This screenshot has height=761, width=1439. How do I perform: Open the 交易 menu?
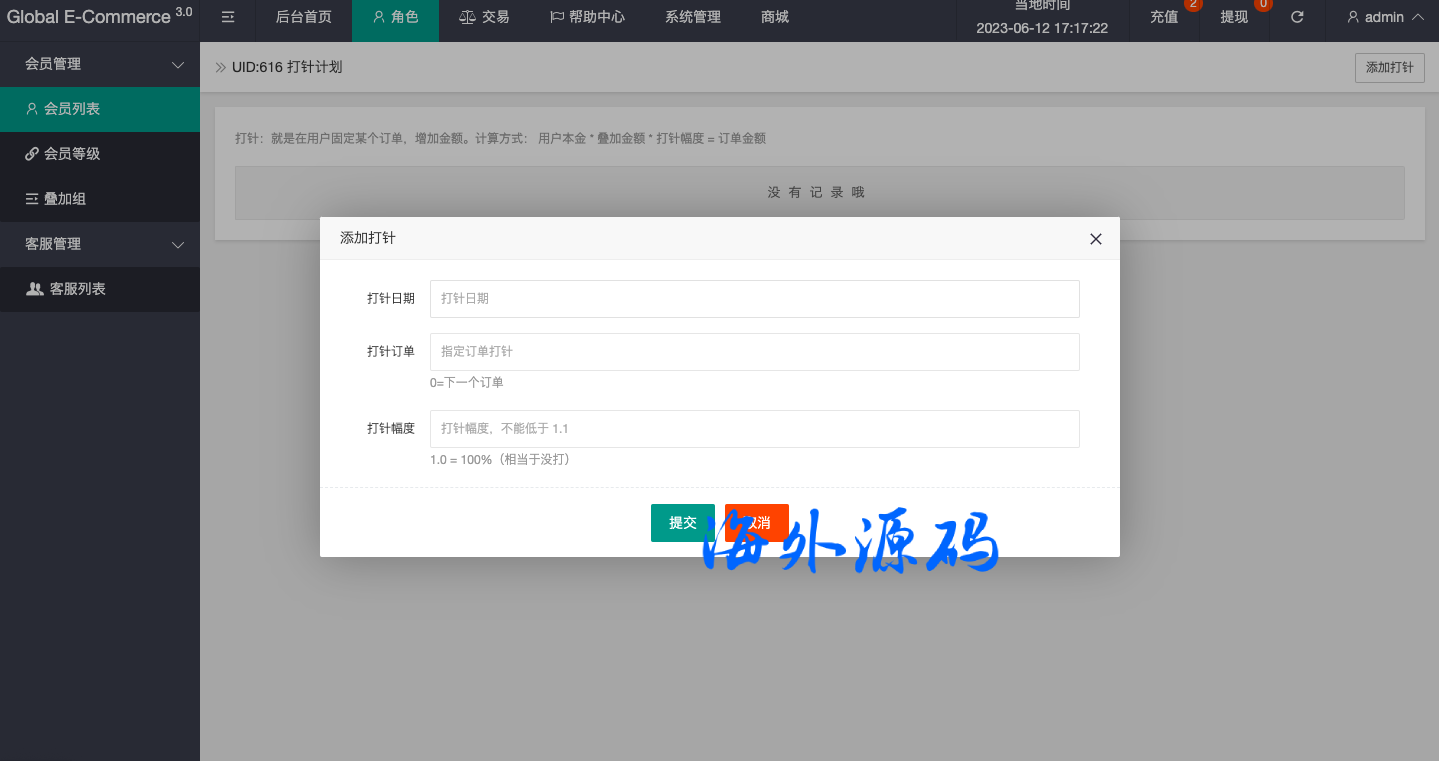pyautogui.click(x=484, y=17)
